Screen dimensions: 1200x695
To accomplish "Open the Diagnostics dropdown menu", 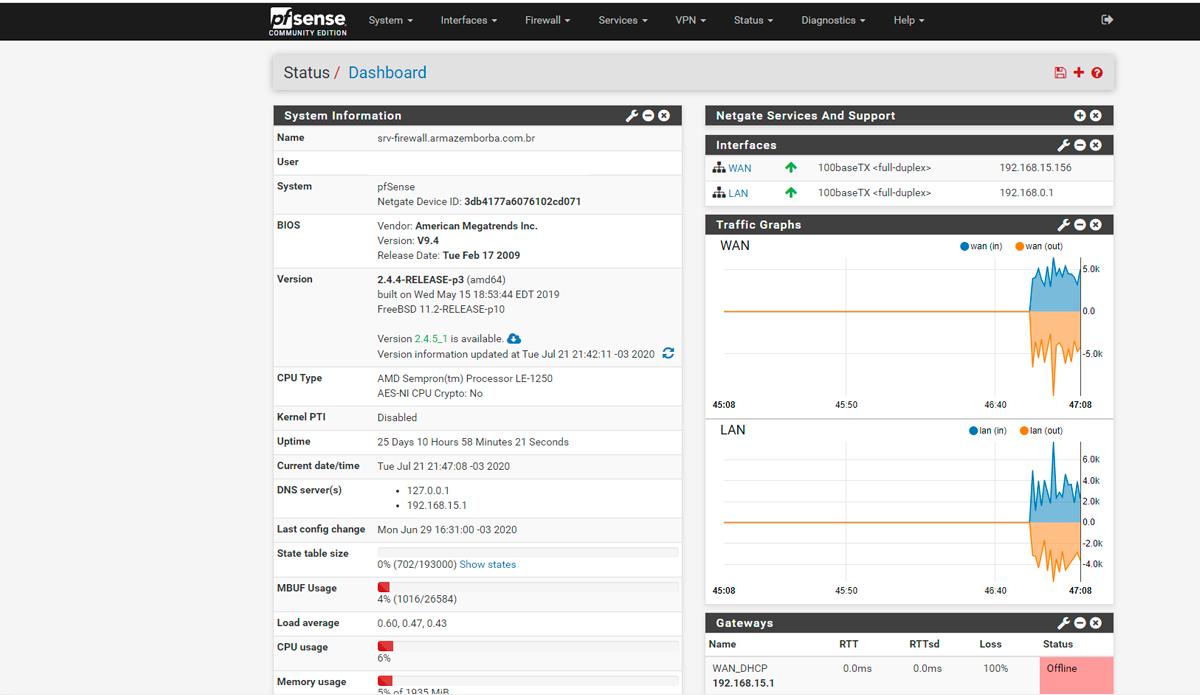I will [x=833, y=20].
